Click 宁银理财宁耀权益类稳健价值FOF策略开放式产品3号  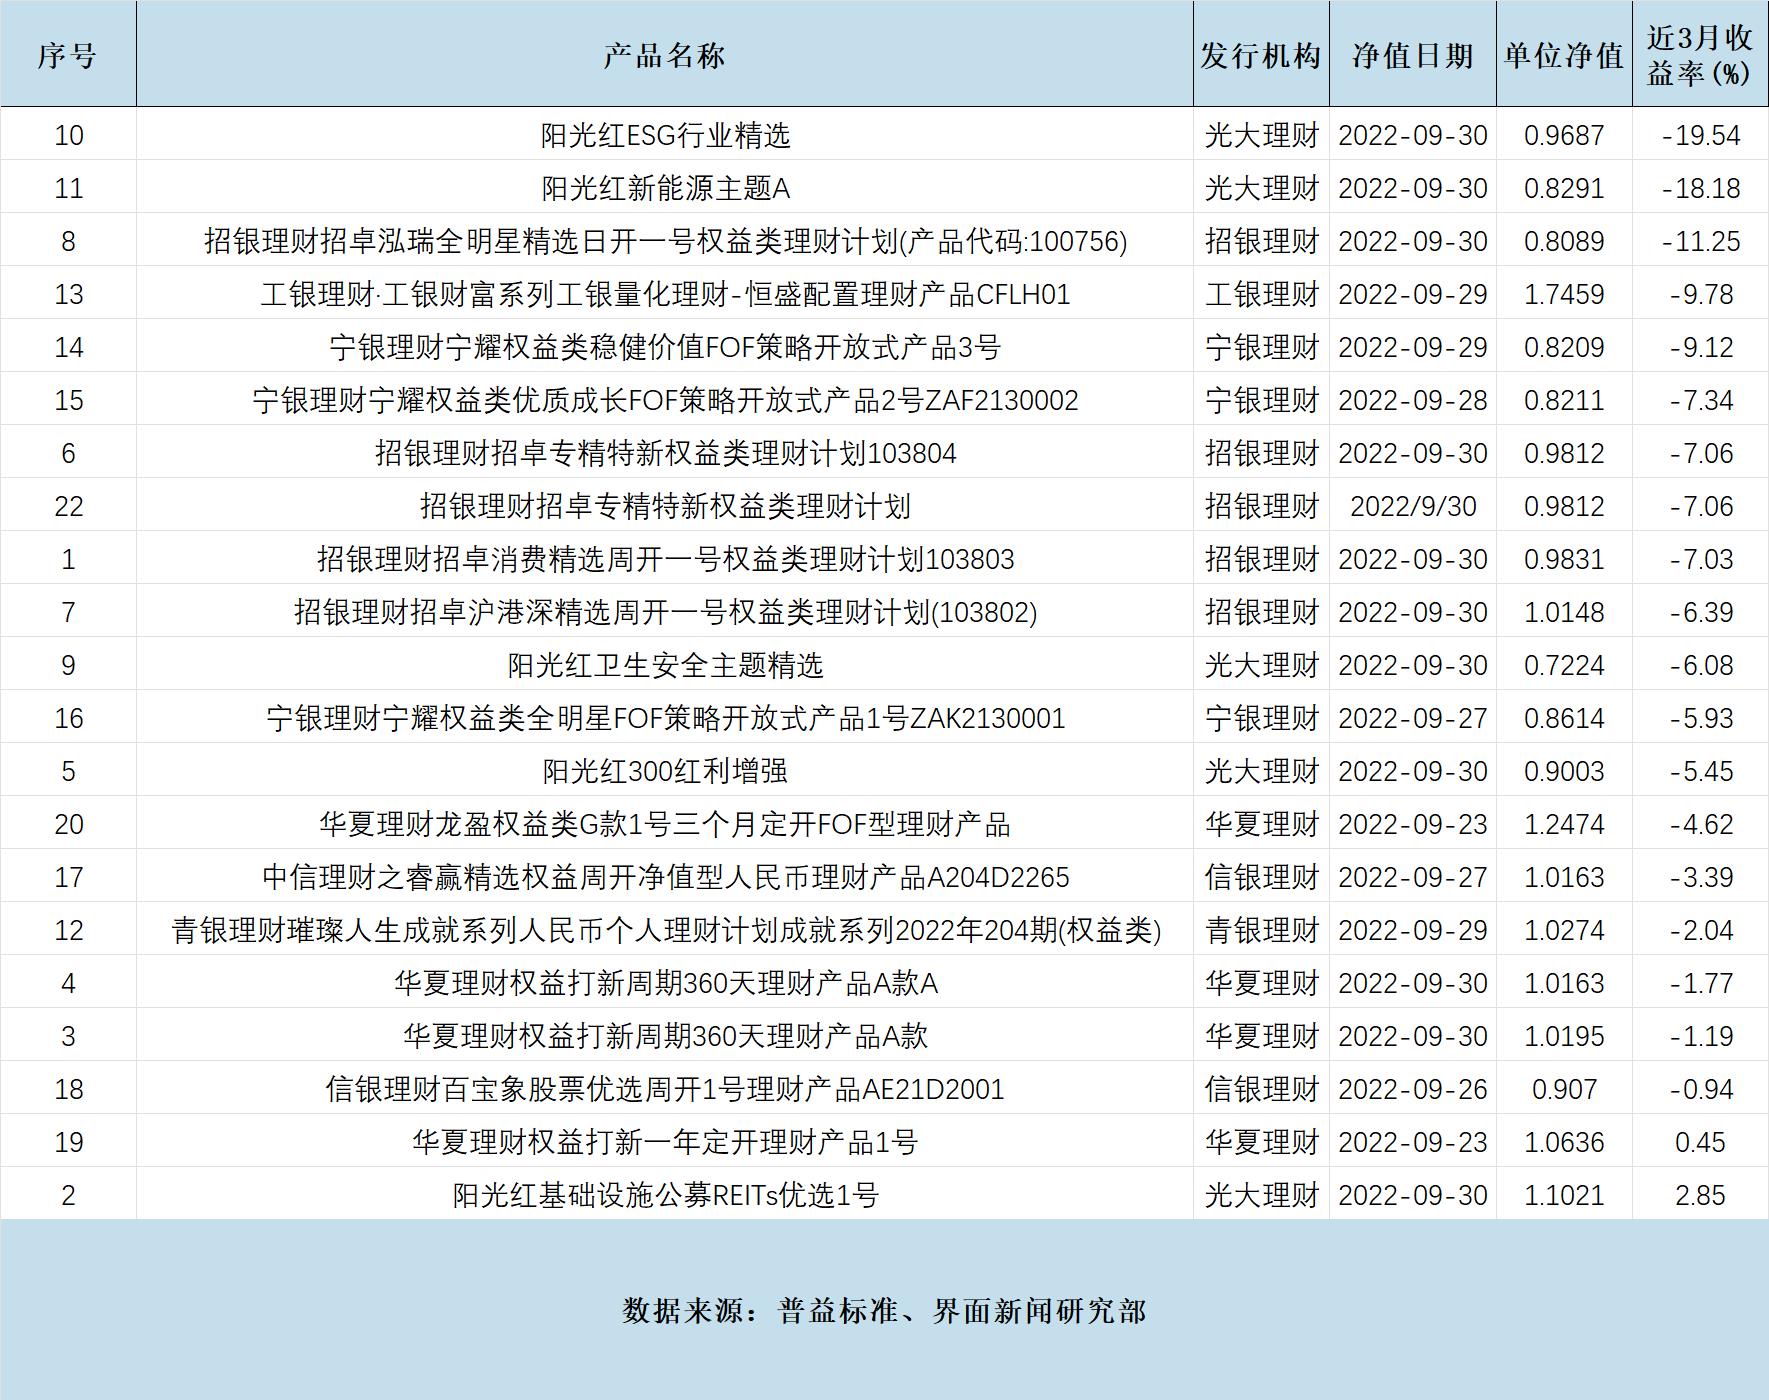tap(665, 347)
